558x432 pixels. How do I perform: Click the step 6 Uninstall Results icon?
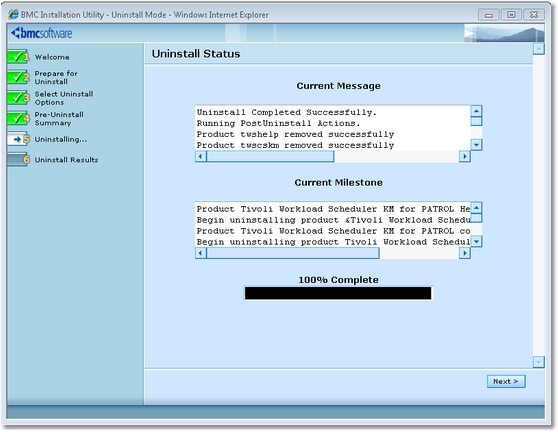(18, 160)
